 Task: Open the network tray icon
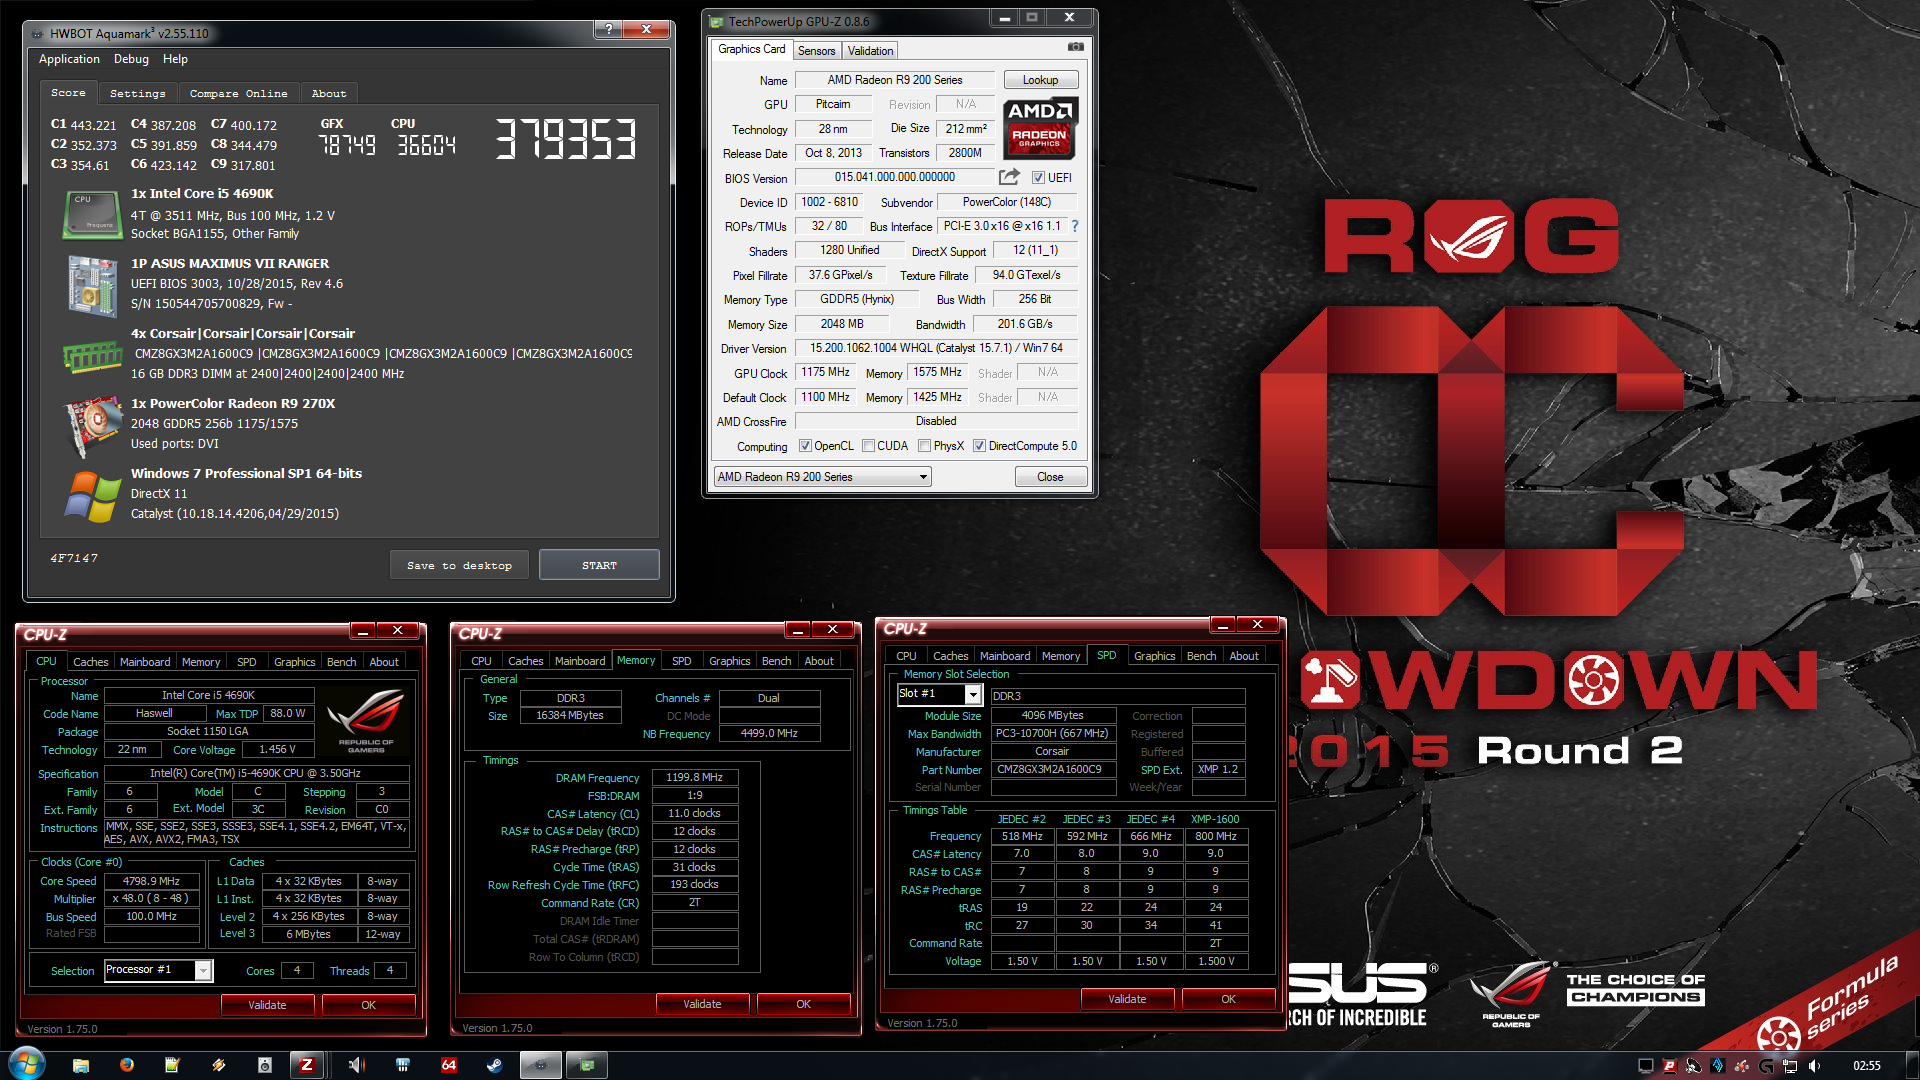click(x=1790, y=1065)
